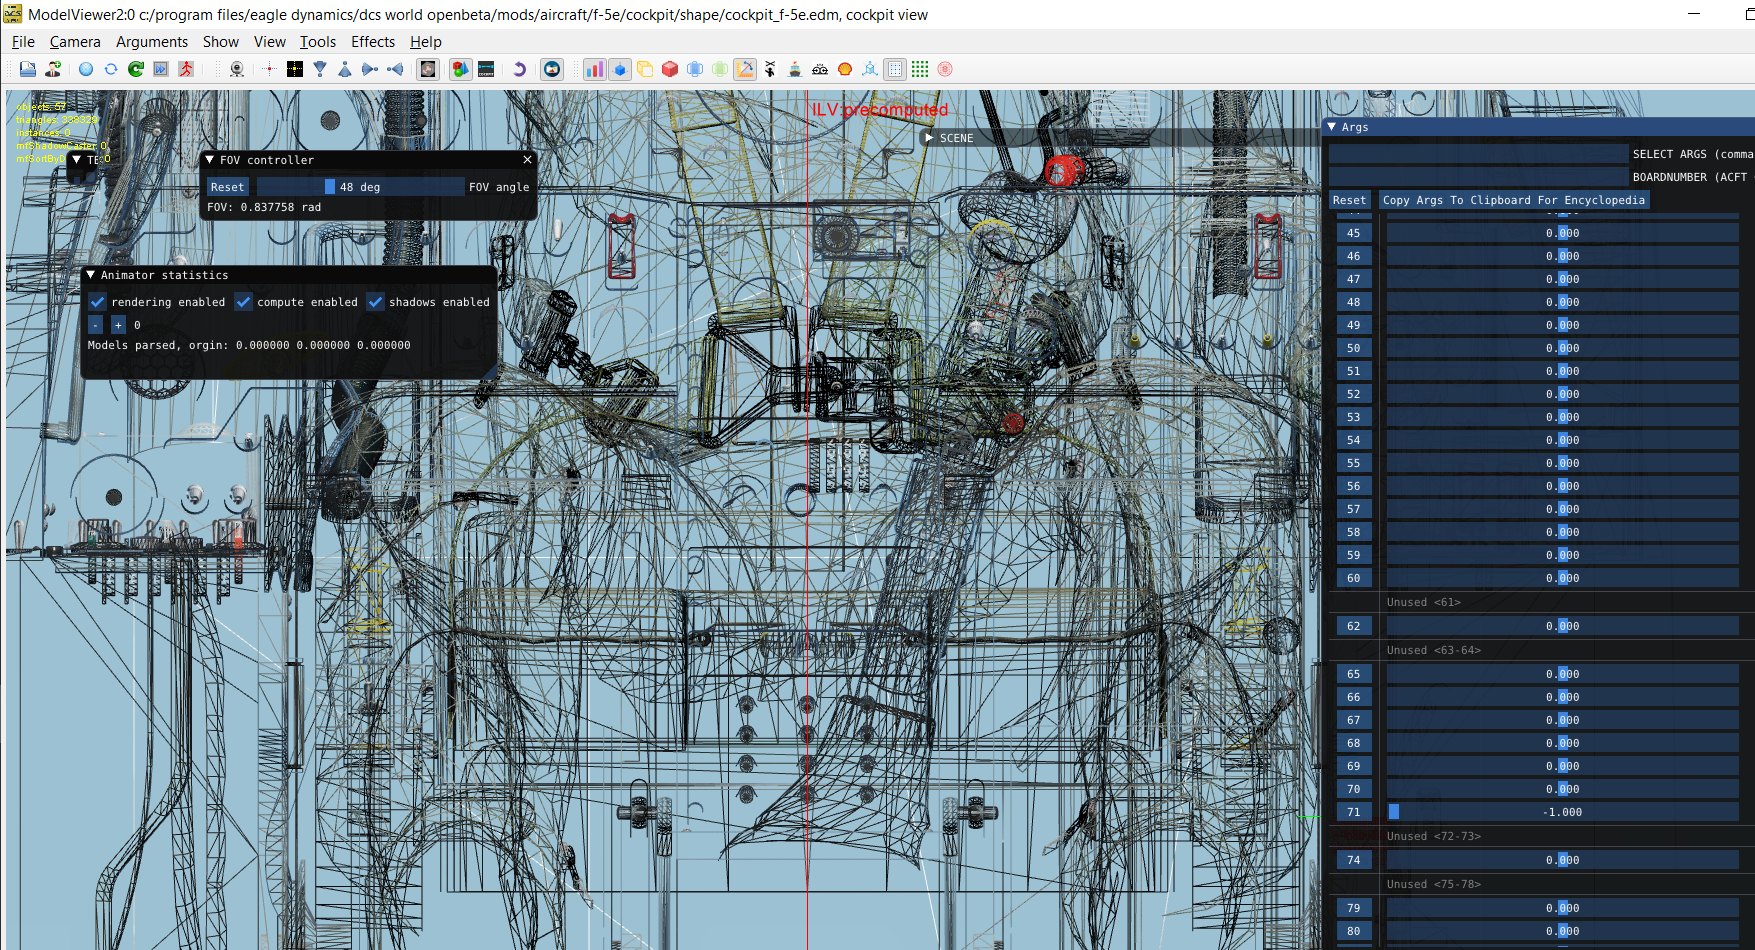Viewport: 1755px width, 950px height.
Task: Click the FOV angle slider
Action: [x=360, y=187]
